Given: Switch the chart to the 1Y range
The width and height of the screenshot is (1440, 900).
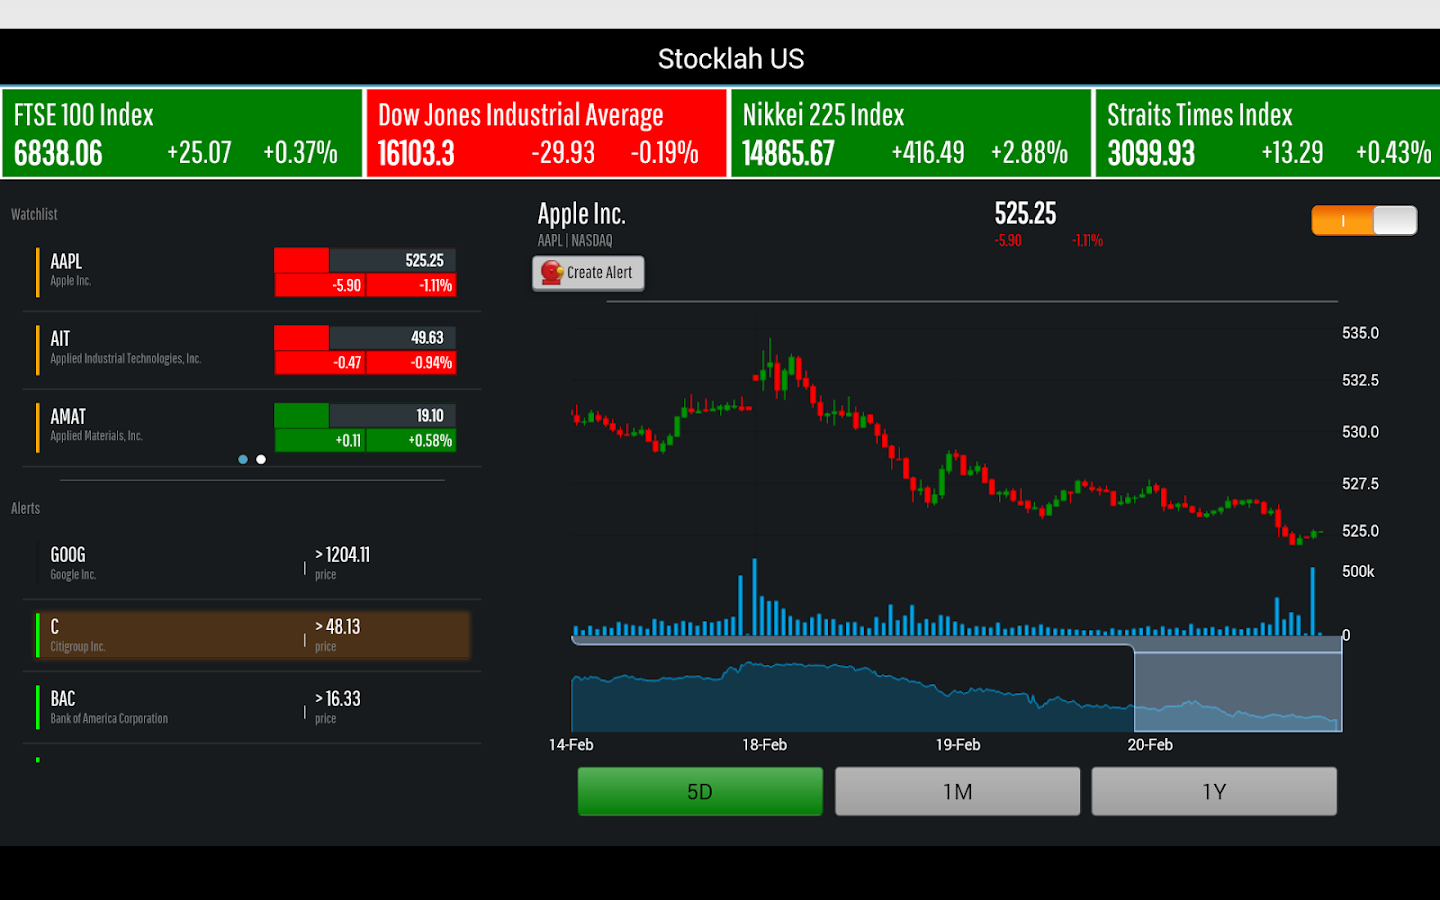Looking at the screenshot, I should (1214, 792).
